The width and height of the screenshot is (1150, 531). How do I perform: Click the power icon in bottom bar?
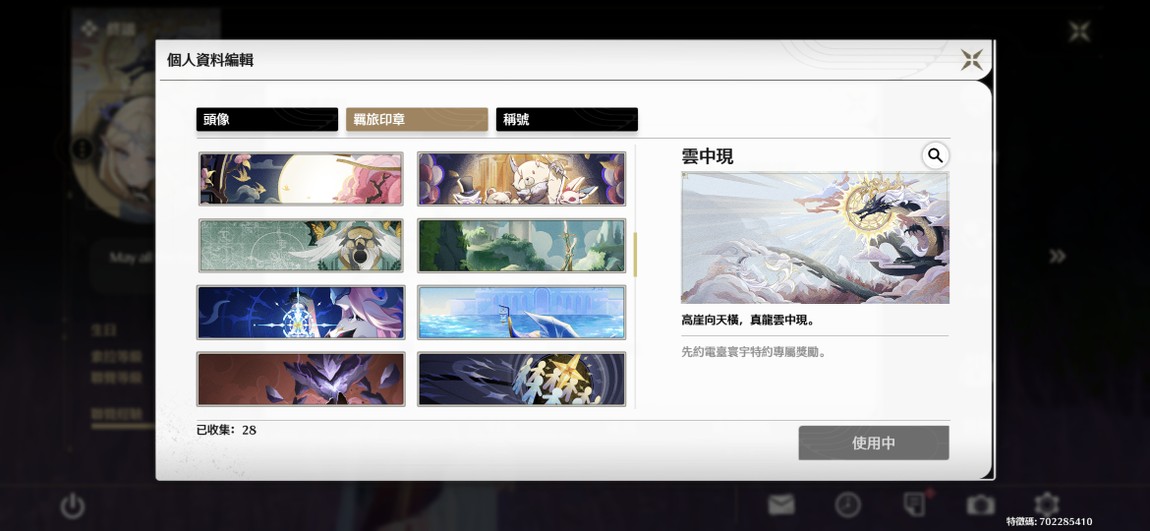73,506
